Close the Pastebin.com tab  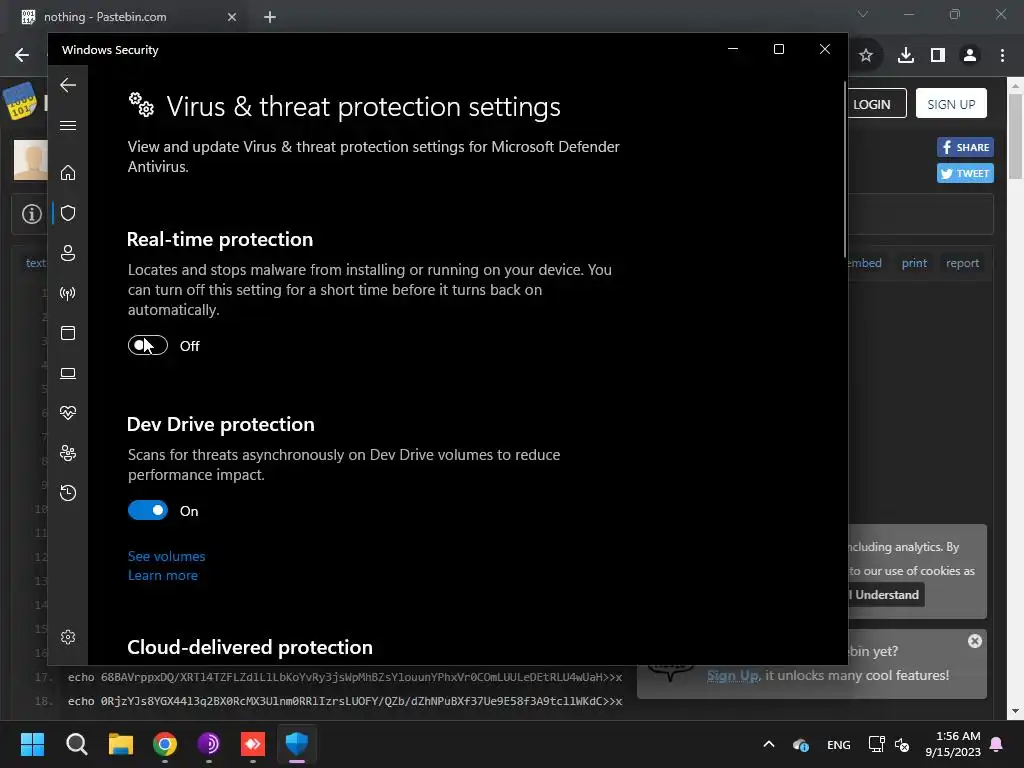232,17
